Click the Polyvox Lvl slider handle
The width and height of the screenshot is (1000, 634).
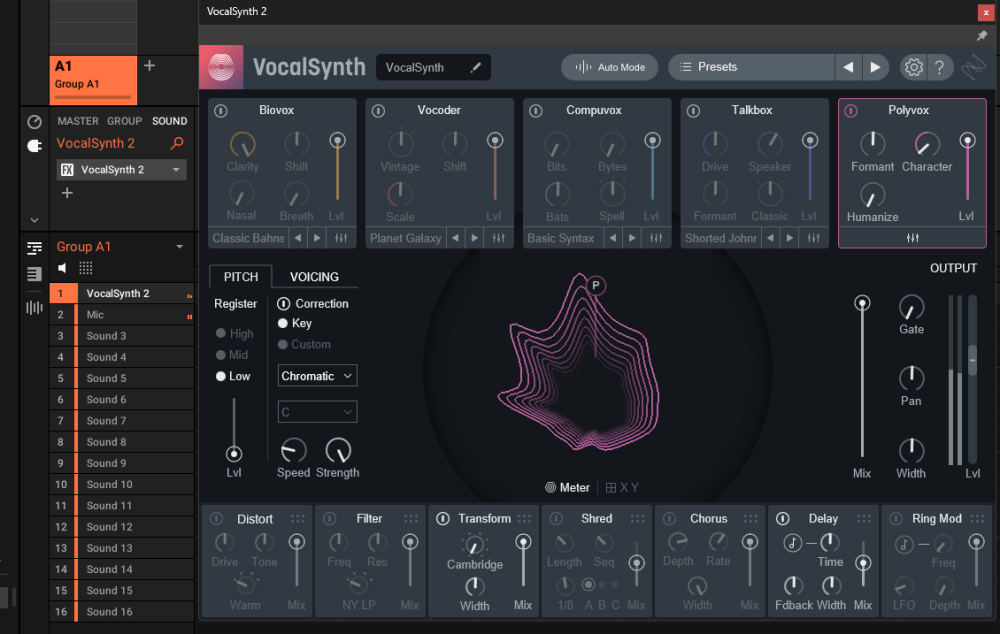coord(967,141)
